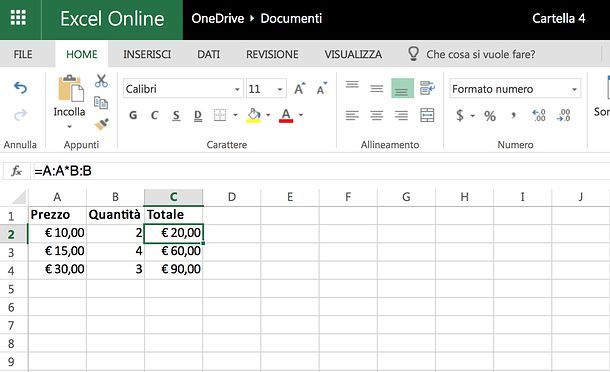Align text to bottom
The height and width of the screenshot is (372, 610).
[x=402, y=88]
